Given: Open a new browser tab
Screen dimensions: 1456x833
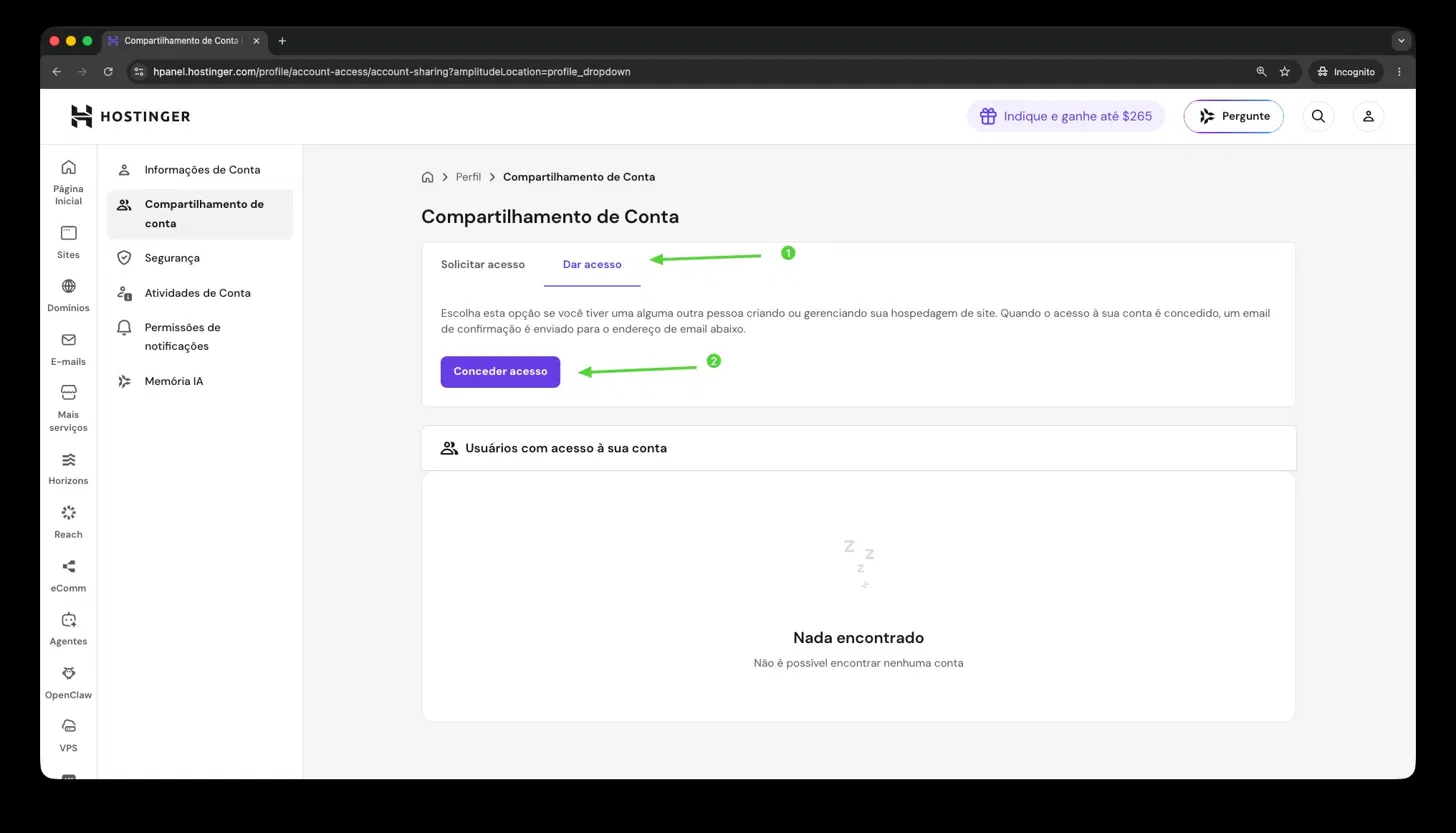Looking at the screenshot, I should [282, 41].
